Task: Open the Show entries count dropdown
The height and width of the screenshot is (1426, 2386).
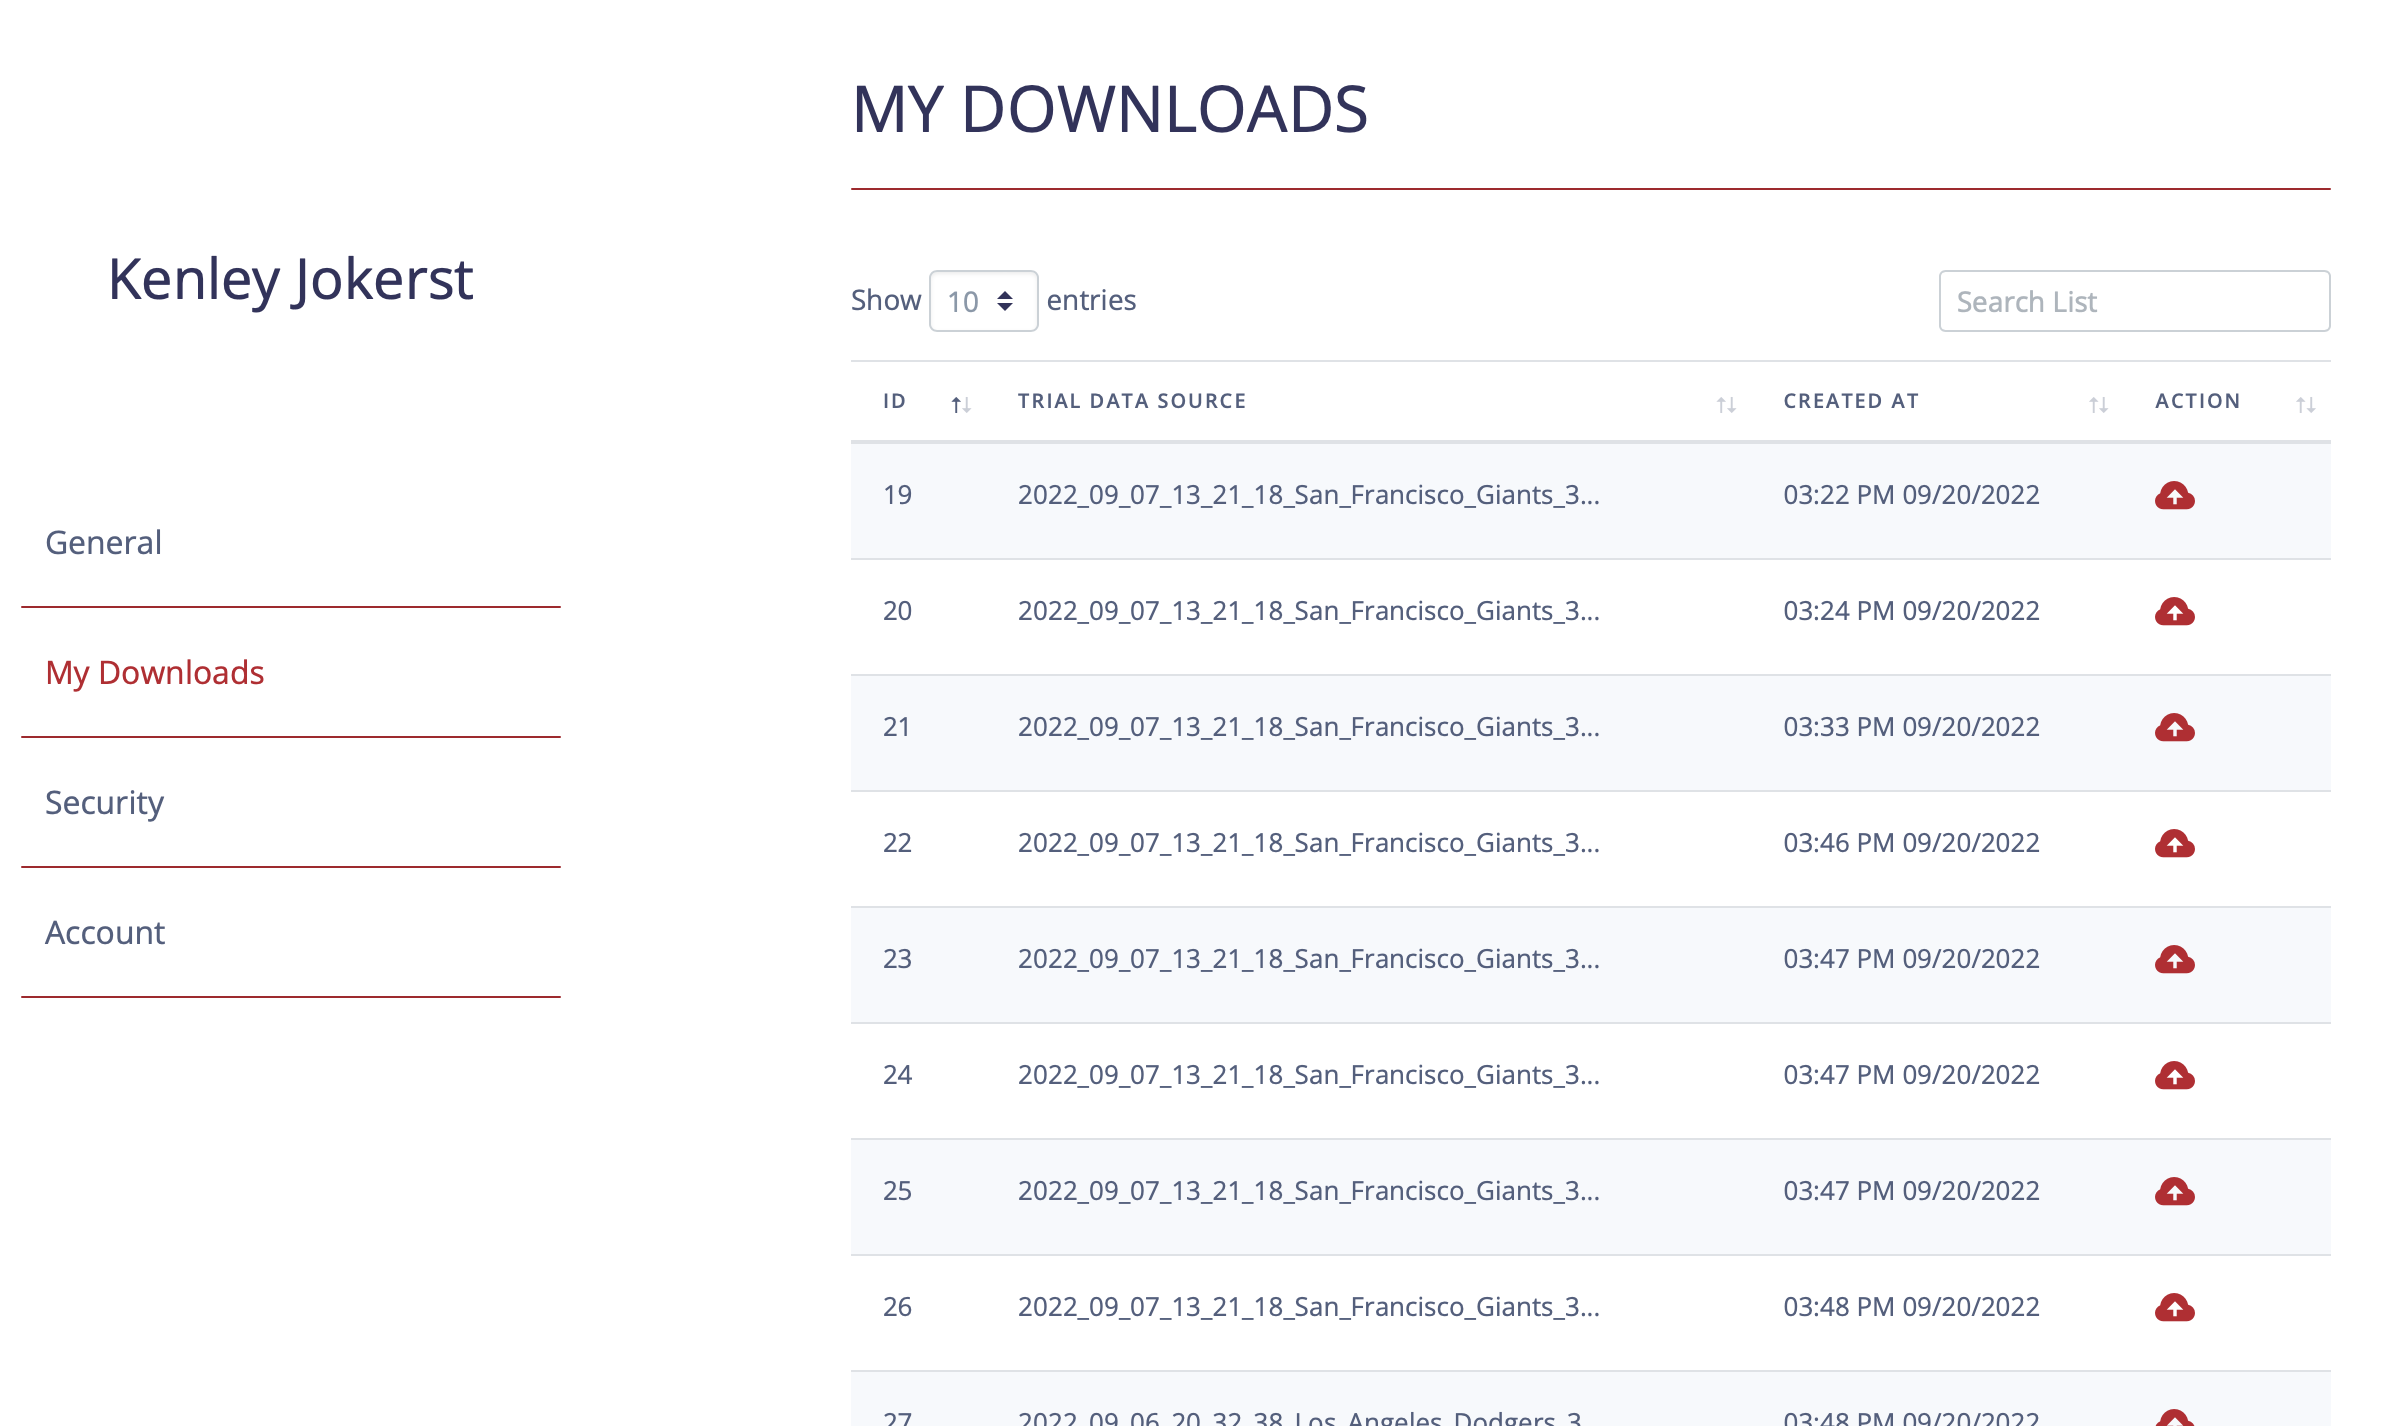Action: pyautogui.click(x=982, y=301)
